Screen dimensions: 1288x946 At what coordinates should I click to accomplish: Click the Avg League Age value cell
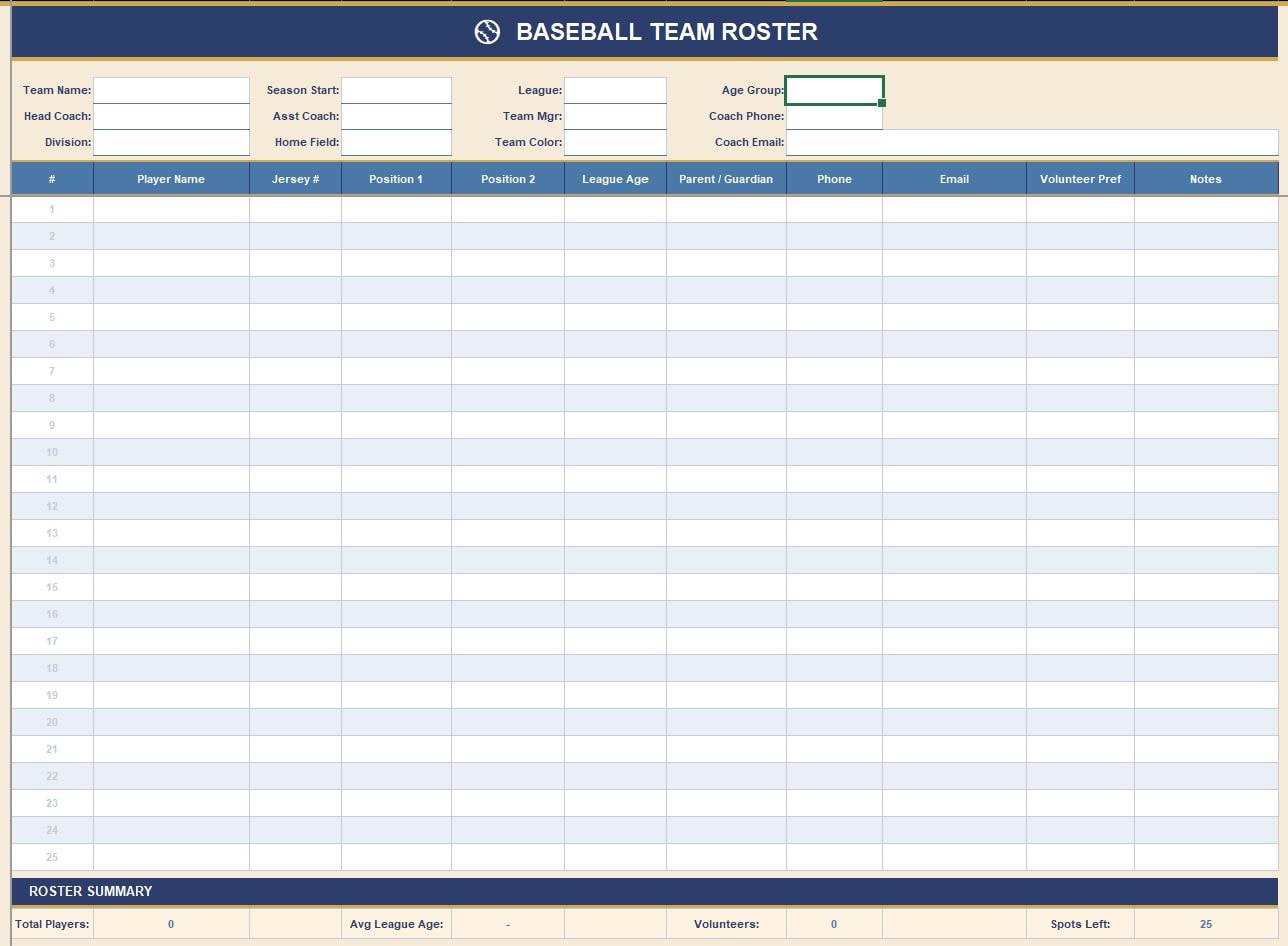point(508,924)
